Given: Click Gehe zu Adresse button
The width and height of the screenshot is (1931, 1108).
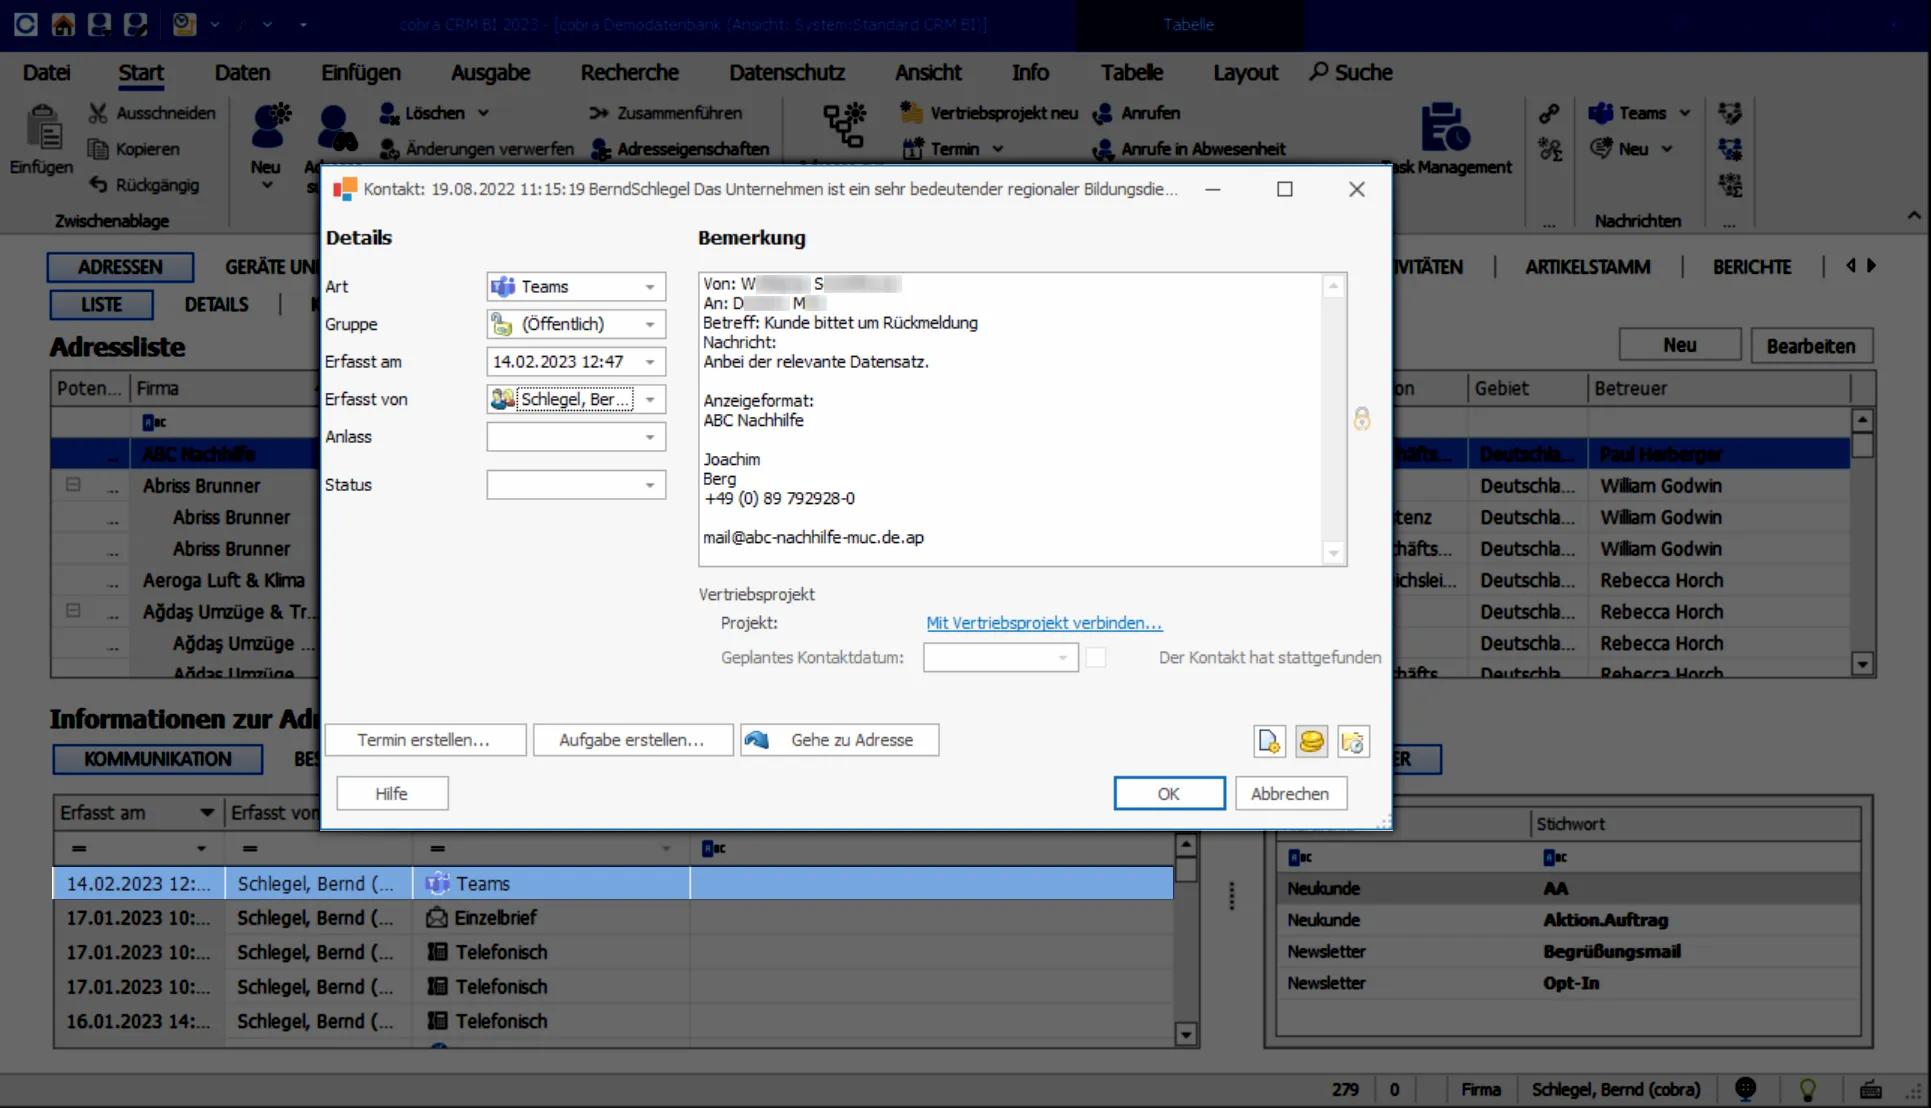Looking at the screenshot, I should tap(840, 740).
